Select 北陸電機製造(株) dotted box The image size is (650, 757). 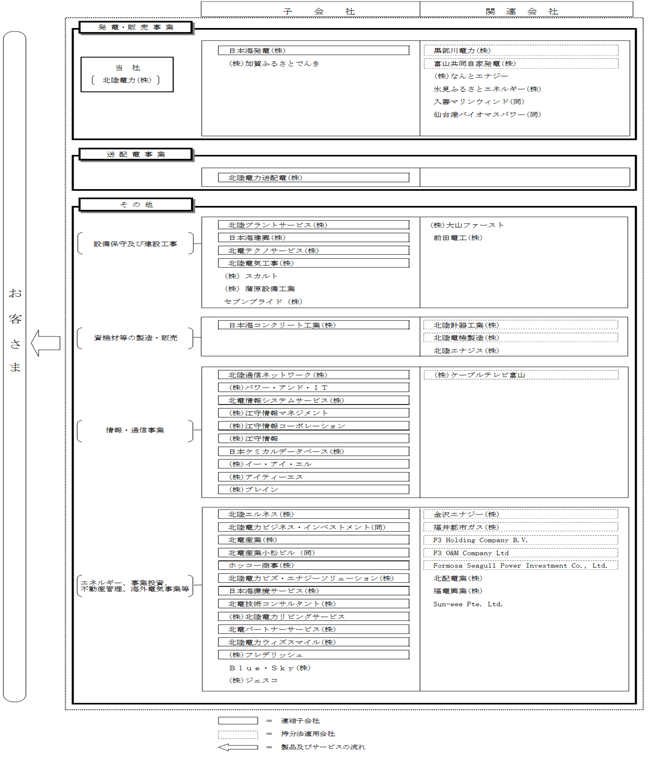point(521,338)
